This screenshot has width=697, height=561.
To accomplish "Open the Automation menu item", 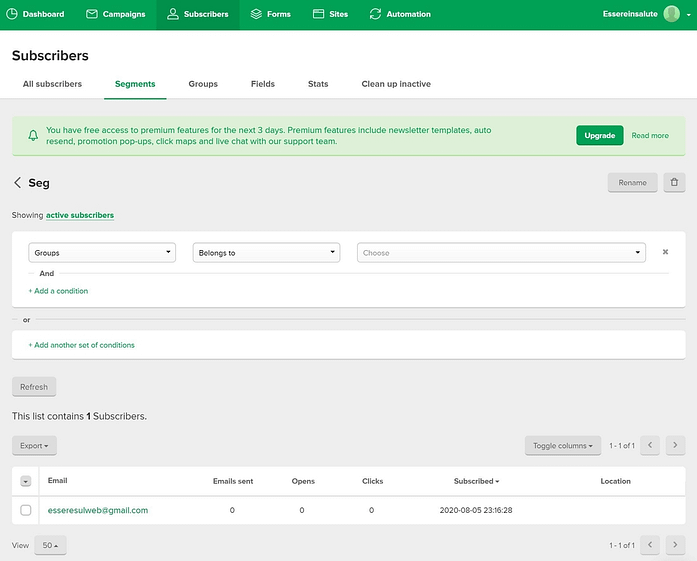I will (x=400, y=14).
